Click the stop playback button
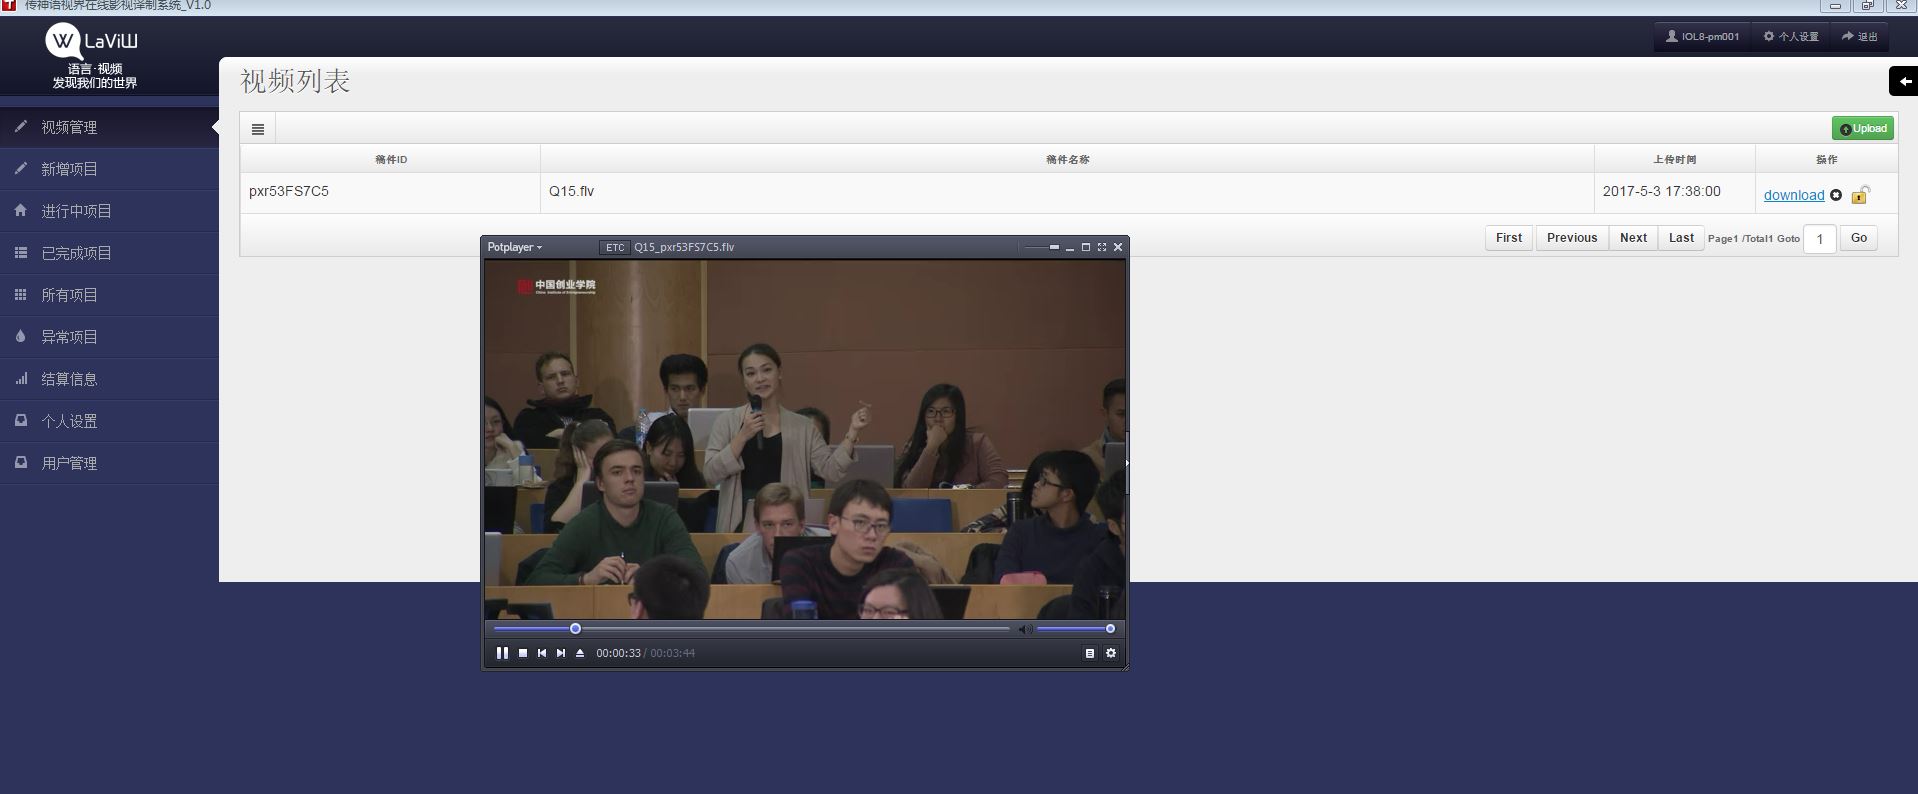The image size is (1918, 794). tap(522, 653)
